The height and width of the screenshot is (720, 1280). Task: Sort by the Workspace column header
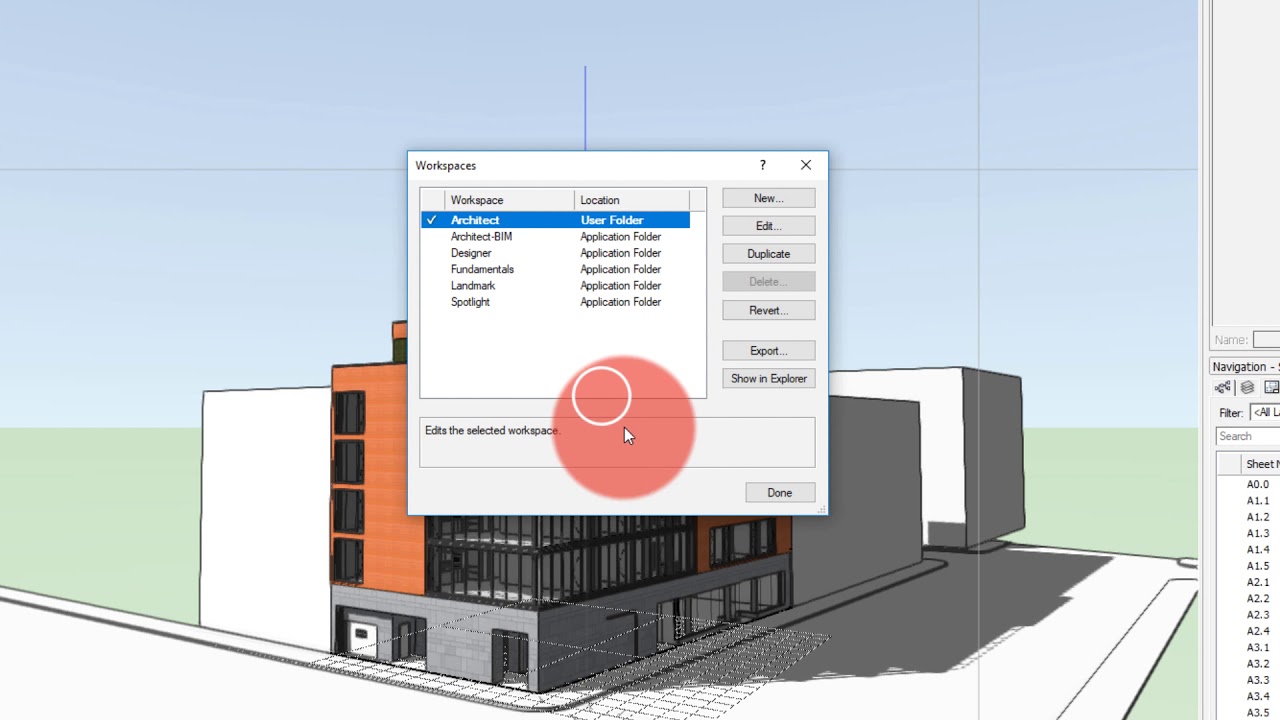[509, 200]
